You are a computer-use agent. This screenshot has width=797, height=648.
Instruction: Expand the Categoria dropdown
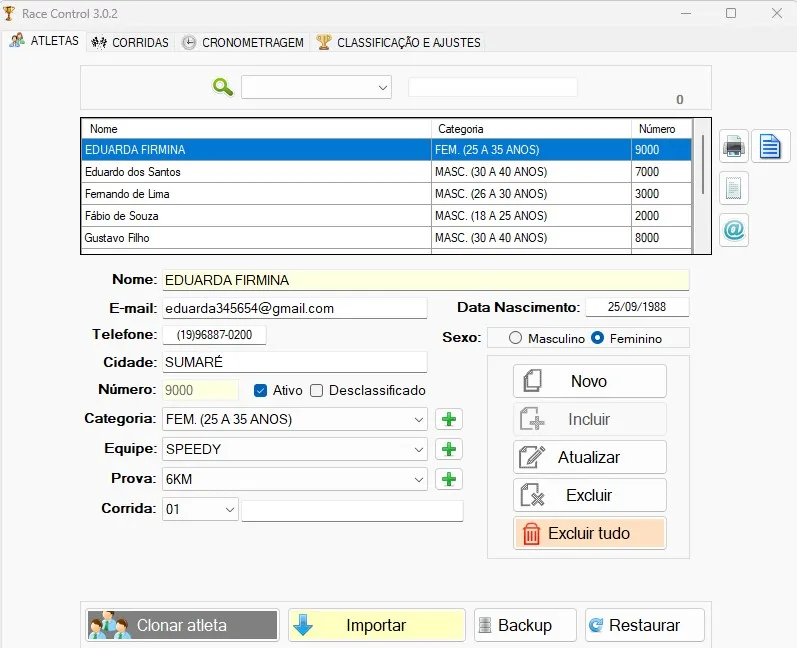[x=417, y=419]
